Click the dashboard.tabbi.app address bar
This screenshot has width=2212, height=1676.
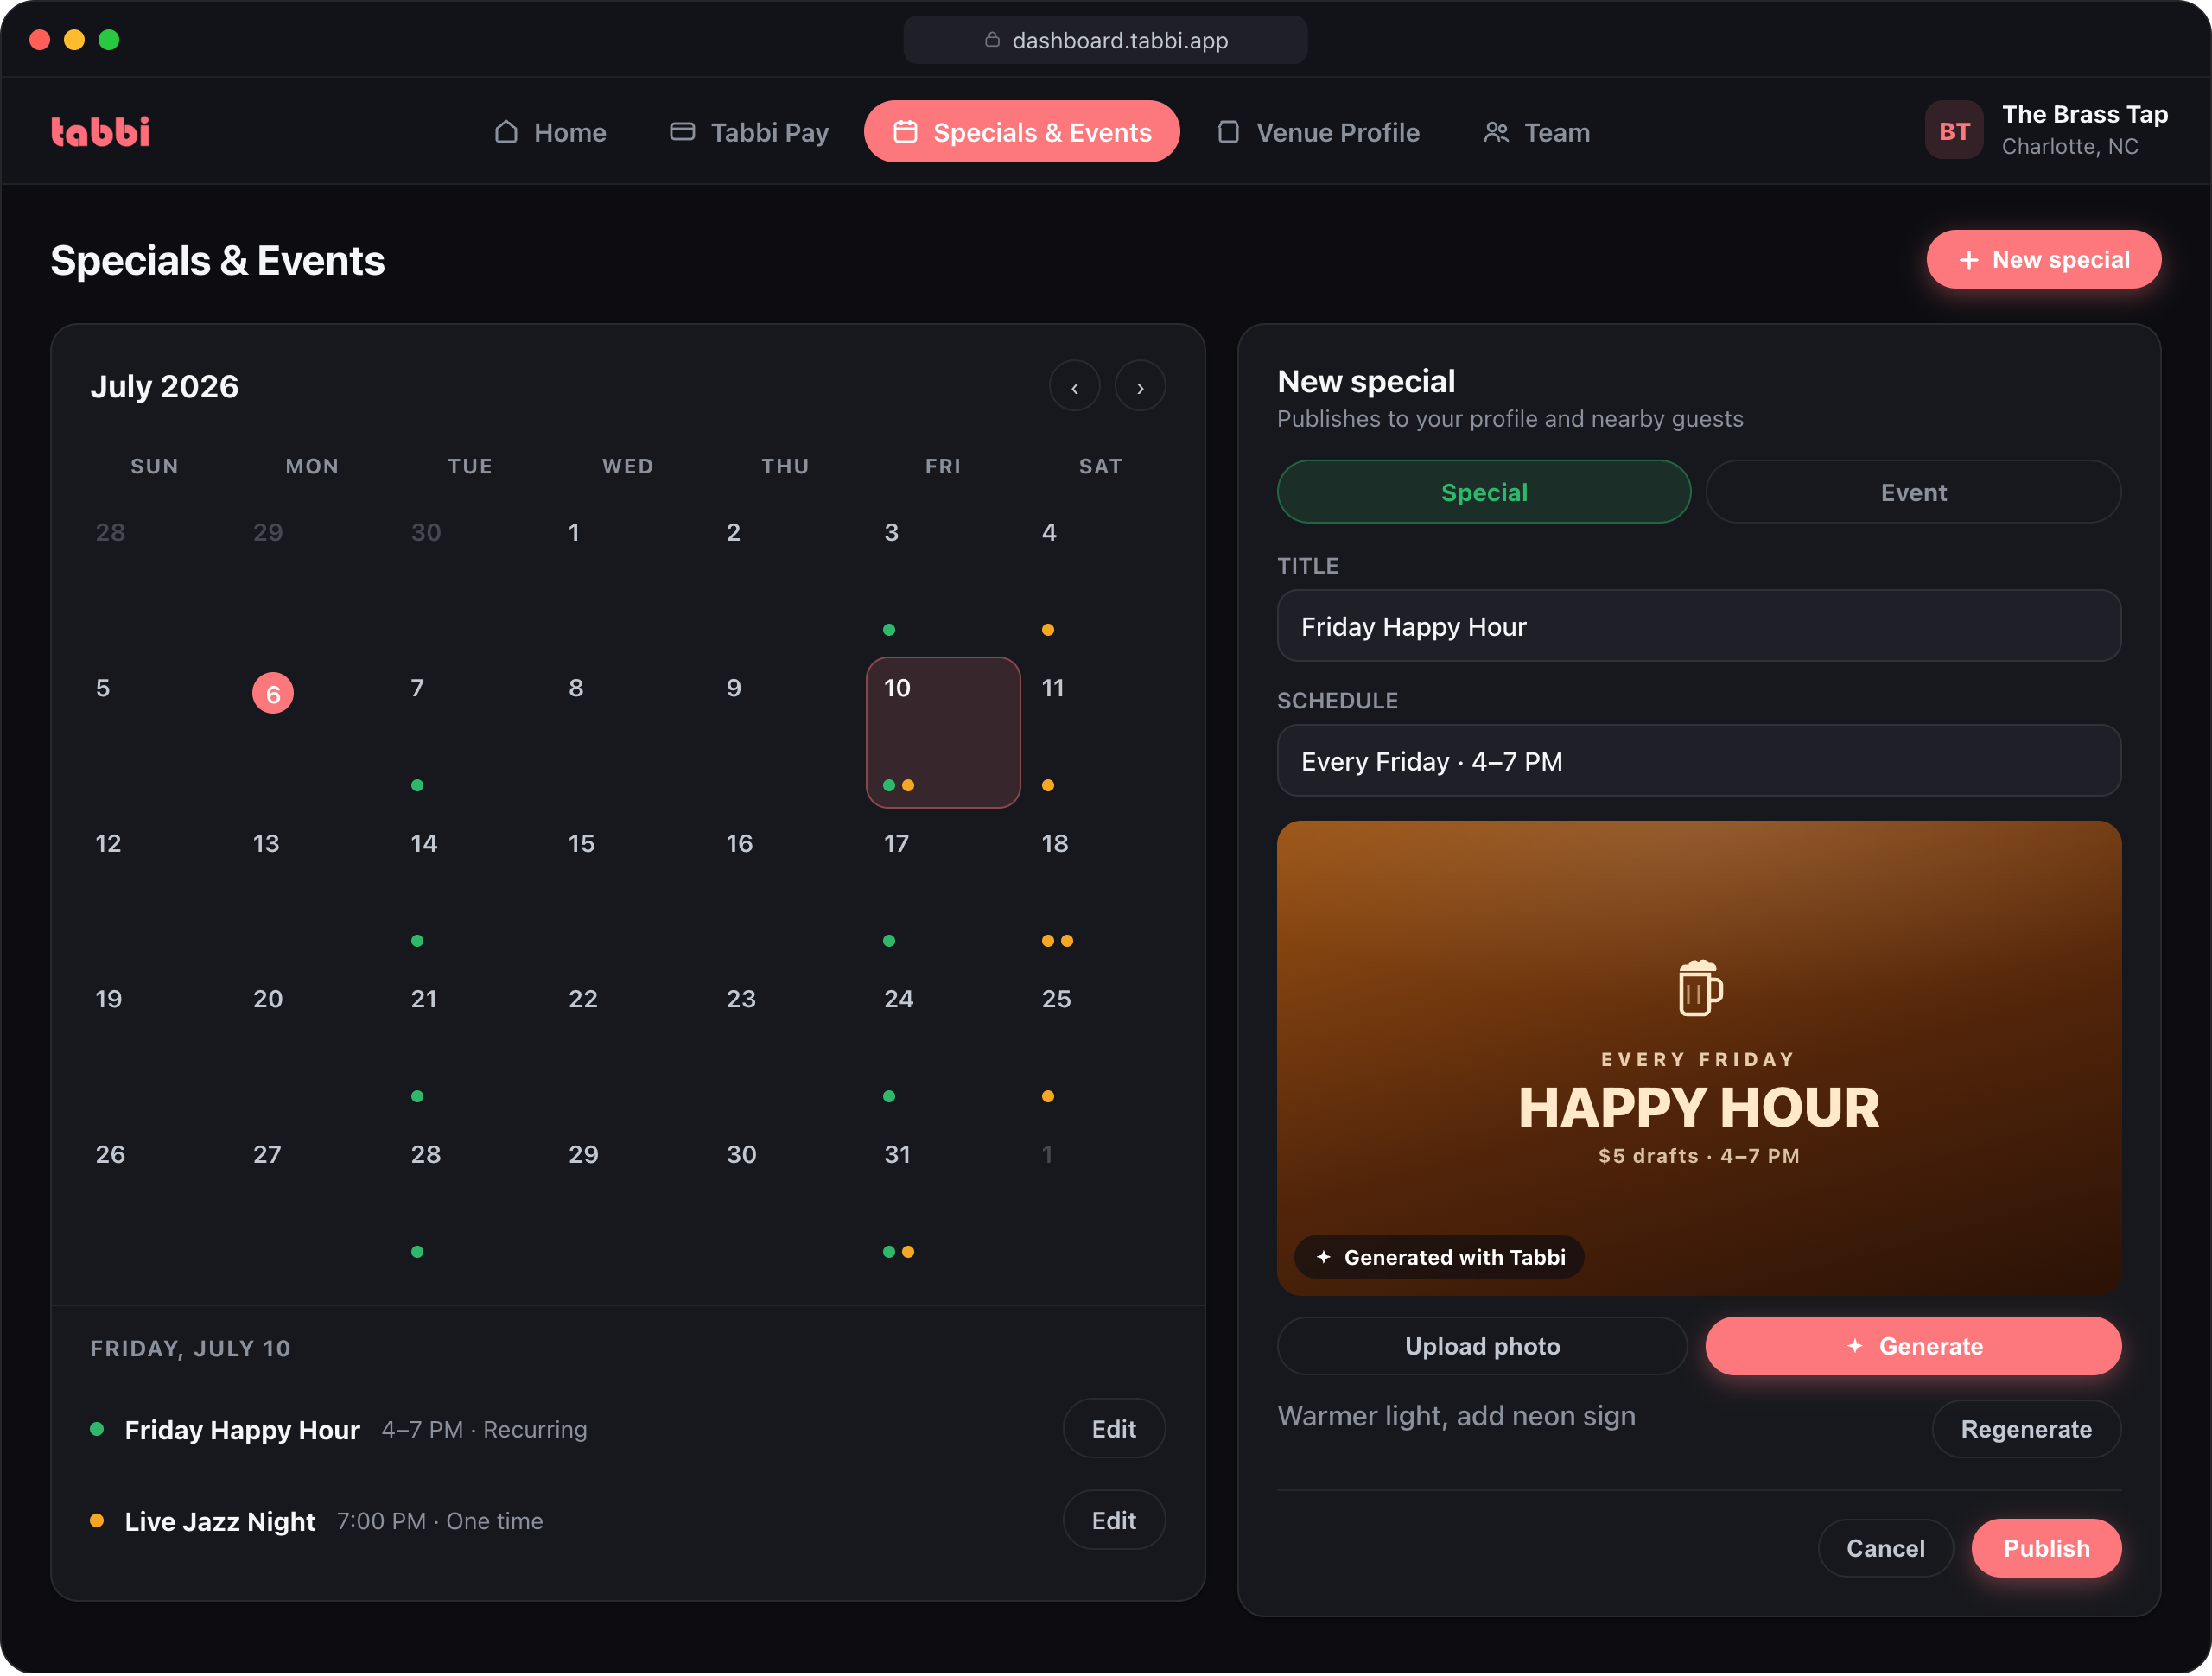click(x=1105, y=40)
